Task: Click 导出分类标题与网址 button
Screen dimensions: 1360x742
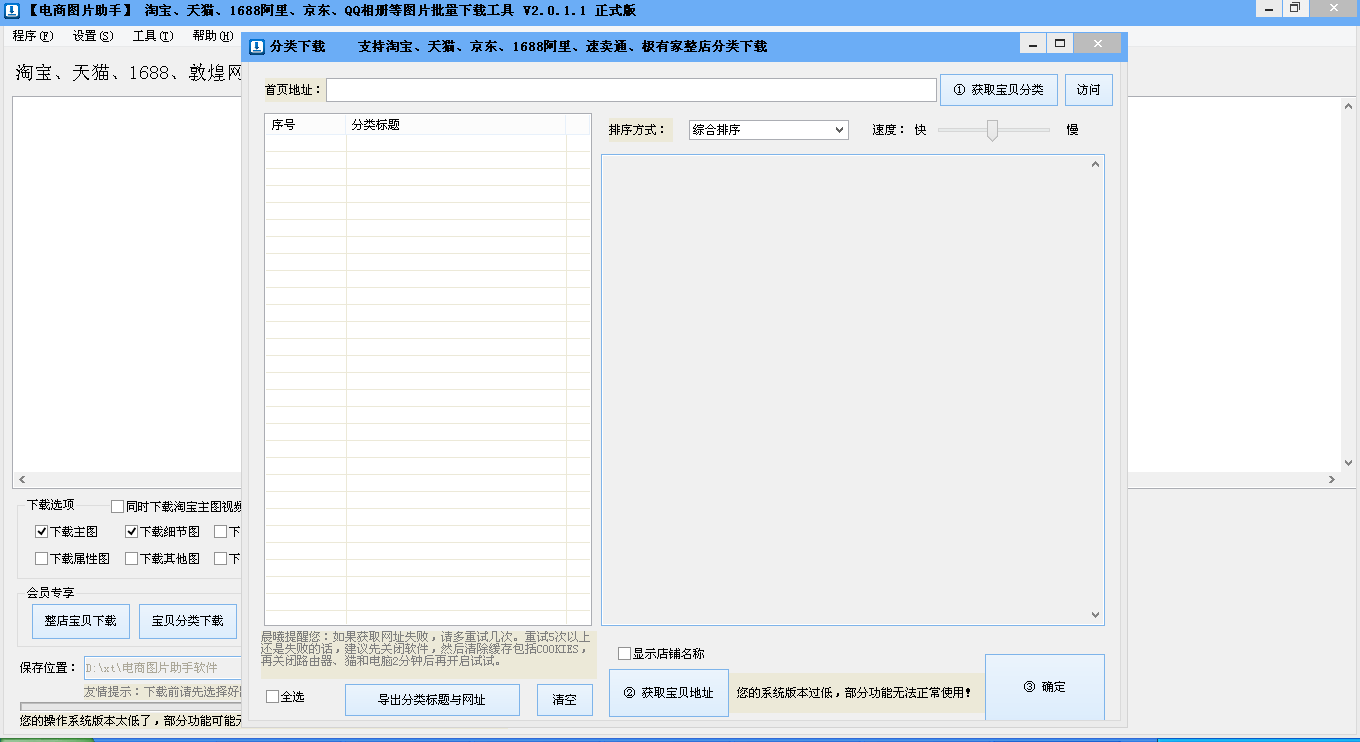Action: pyautogui.click(x=432, y=700)
